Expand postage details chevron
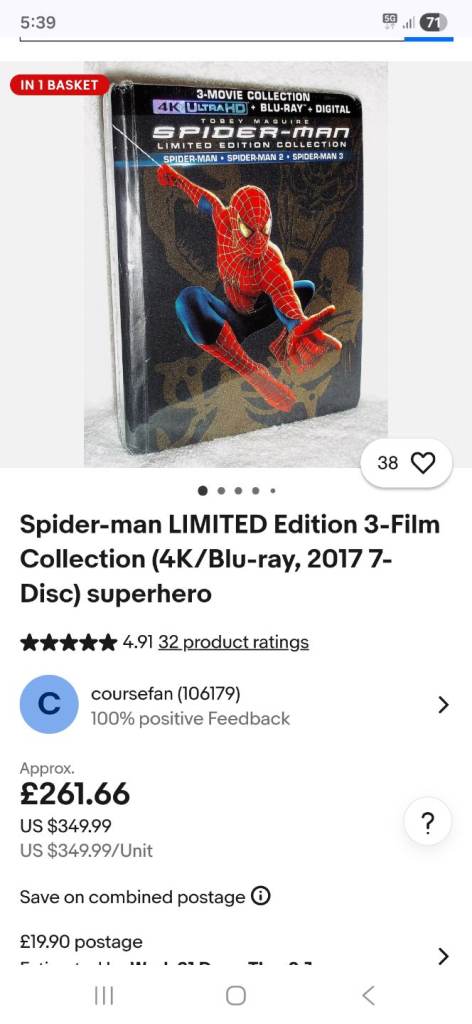 (443, 956)
